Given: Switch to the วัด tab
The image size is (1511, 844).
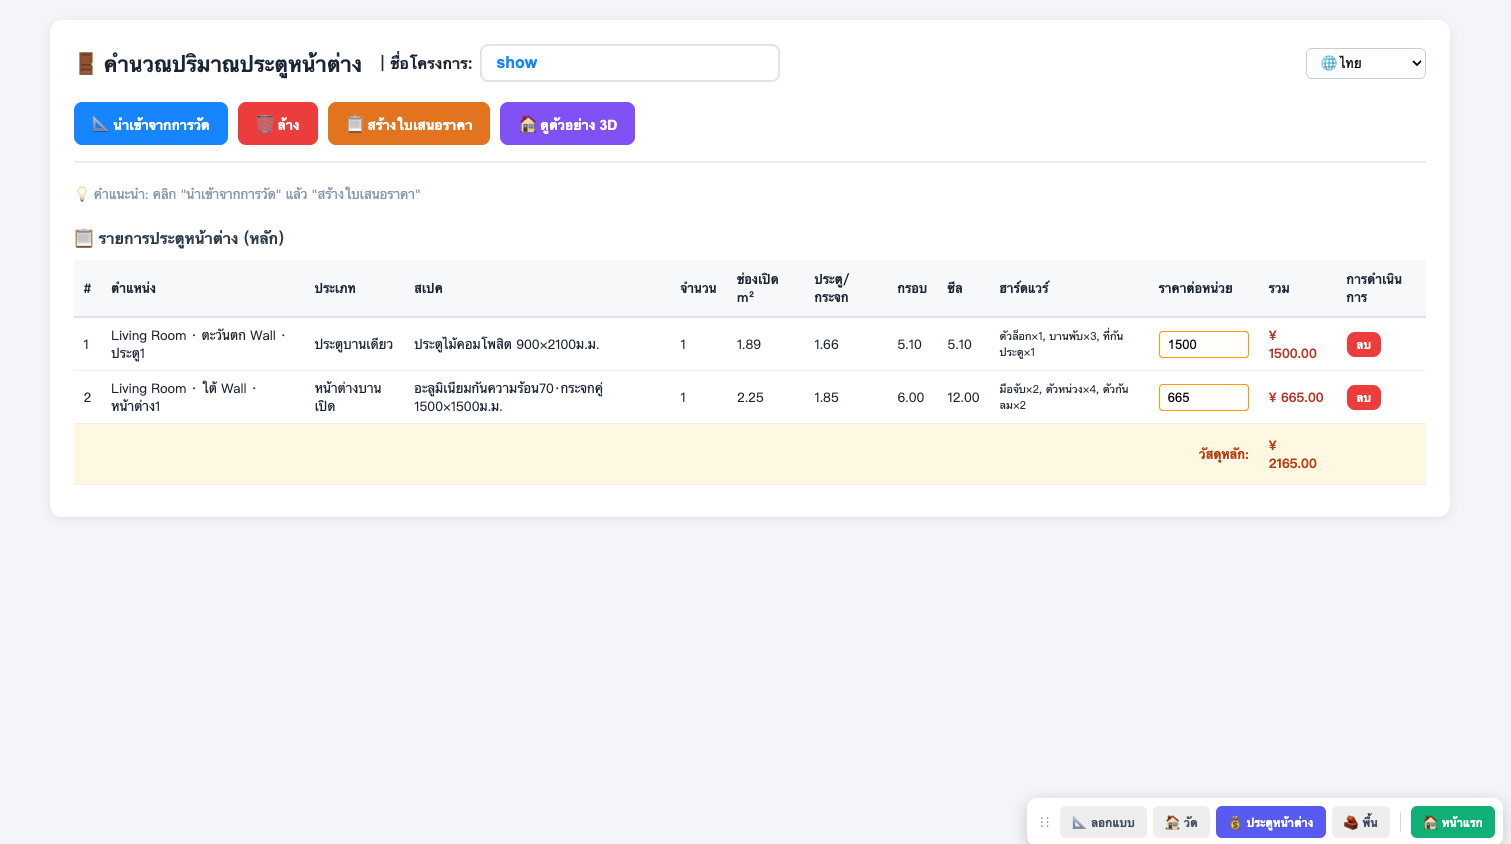Looking at the screenshot, I should point(1181,822).
